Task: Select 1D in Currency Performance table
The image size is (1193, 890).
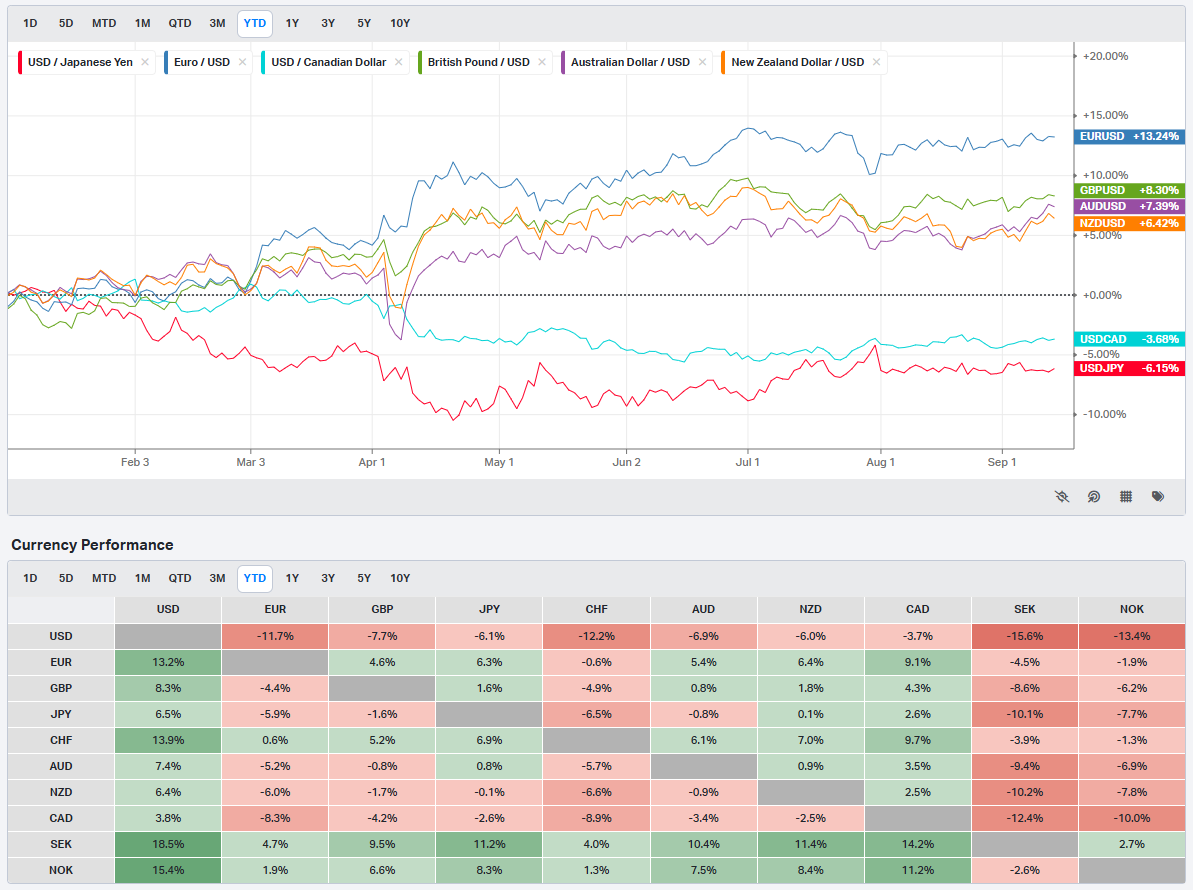Action: [x=30, y=578]
